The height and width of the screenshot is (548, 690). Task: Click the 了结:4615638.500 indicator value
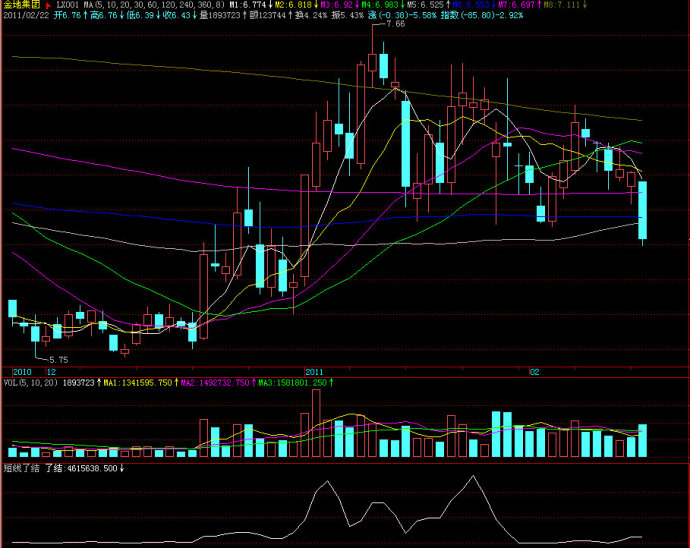pos(81,468)
